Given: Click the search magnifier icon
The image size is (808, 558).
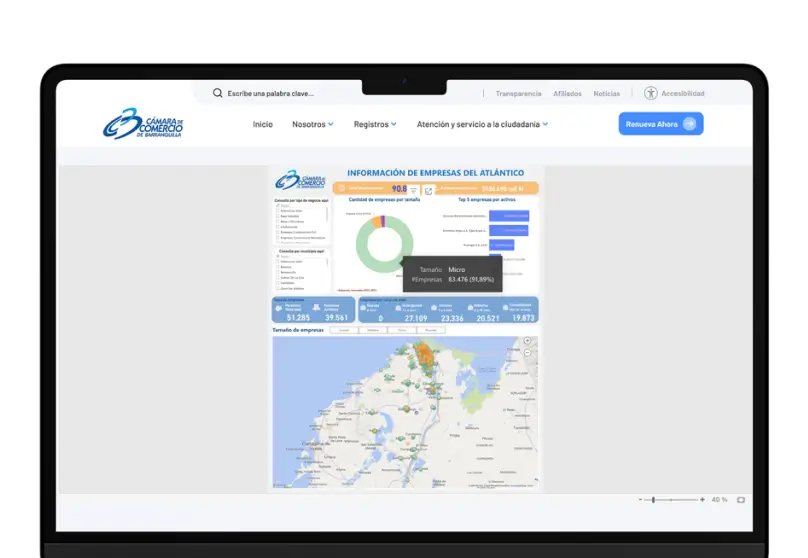Looking at the screenshot, I should coord(217,93).
